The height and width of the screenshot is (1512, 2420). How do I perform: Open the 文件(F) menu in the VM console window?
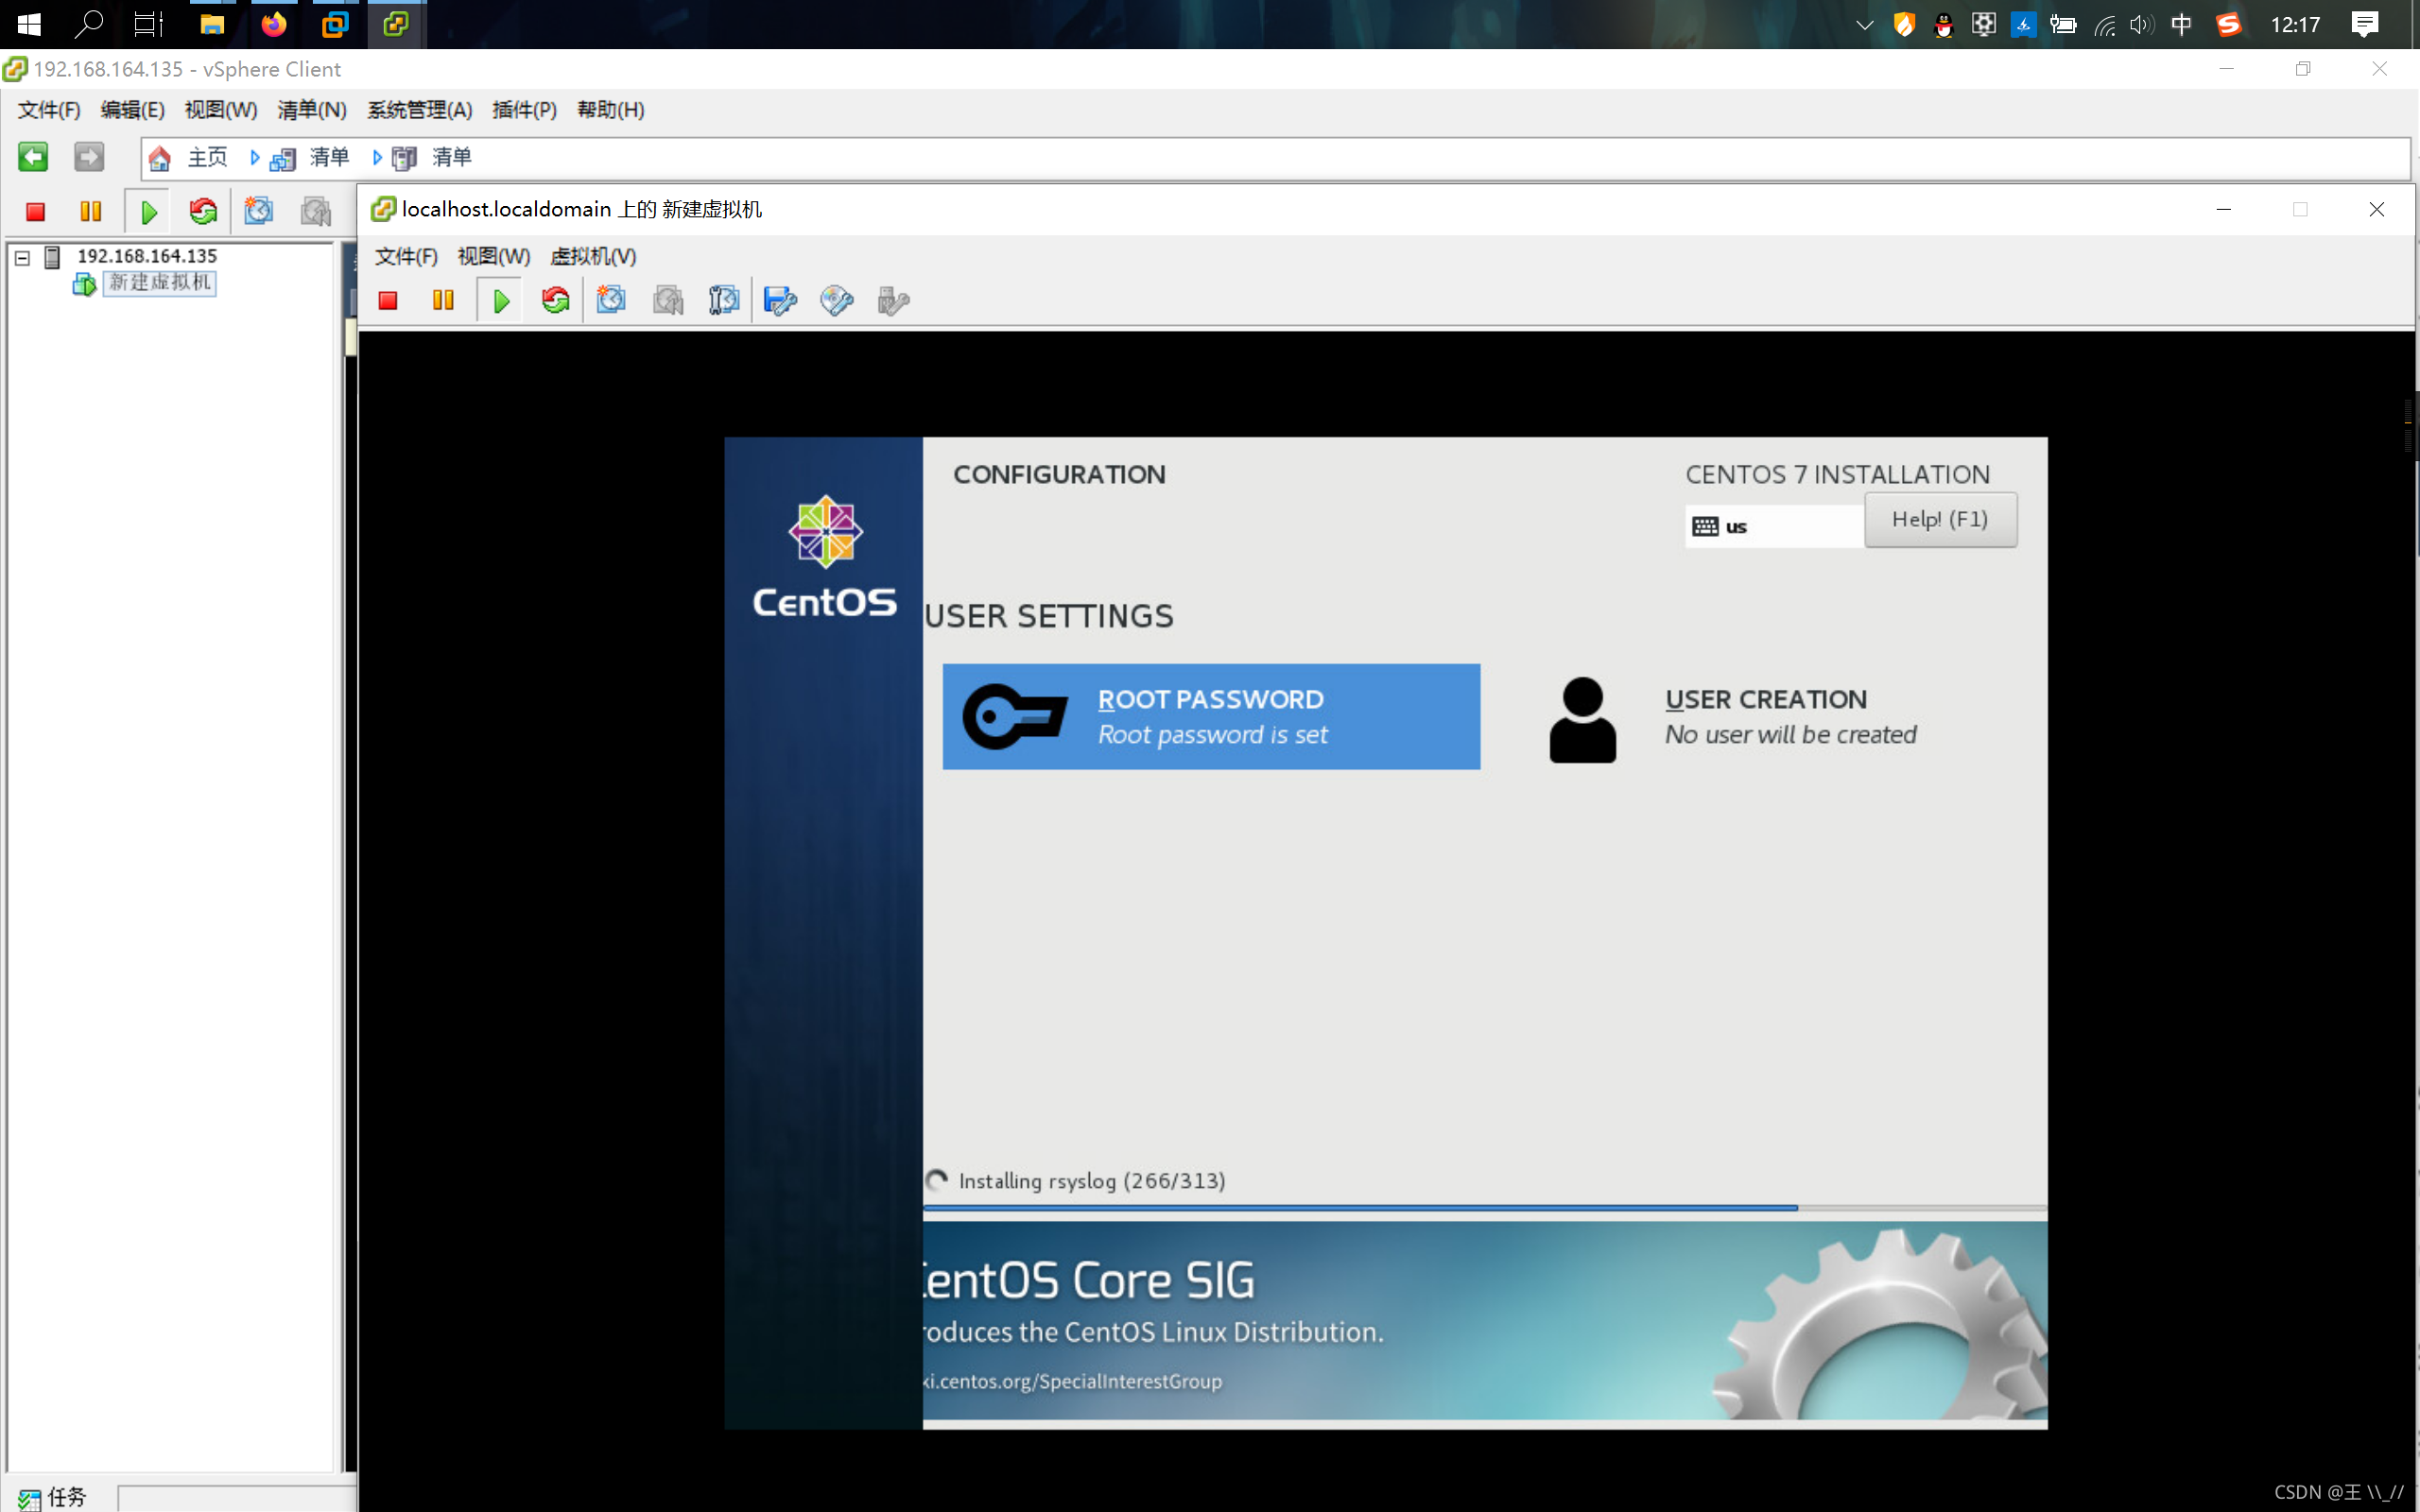[406, 257]
